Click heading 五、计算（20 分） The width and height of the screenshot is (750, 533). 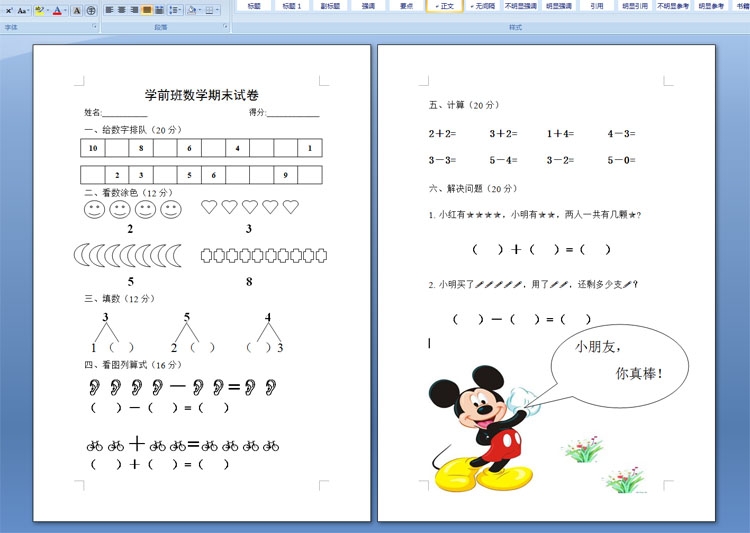tap(464, 105)
